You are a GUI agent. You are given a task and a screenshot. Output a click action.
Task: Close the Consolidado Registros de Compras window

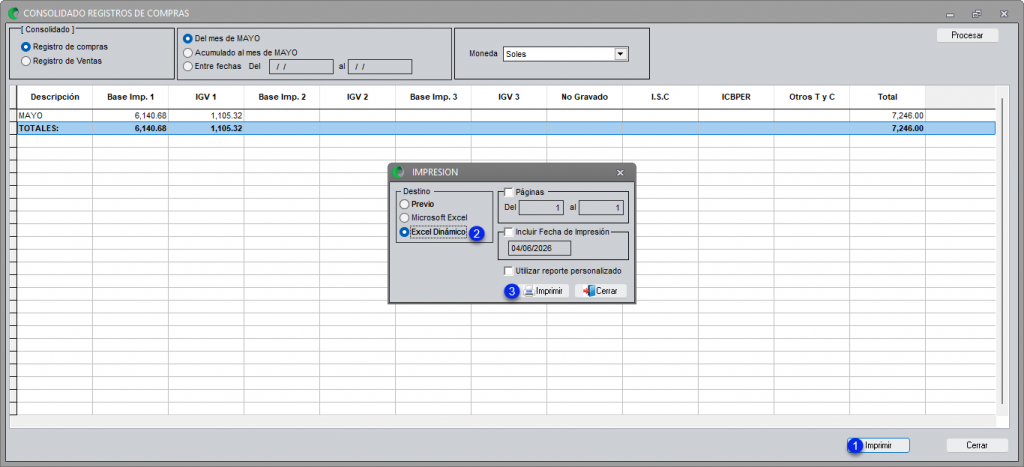pos(1004,13)
